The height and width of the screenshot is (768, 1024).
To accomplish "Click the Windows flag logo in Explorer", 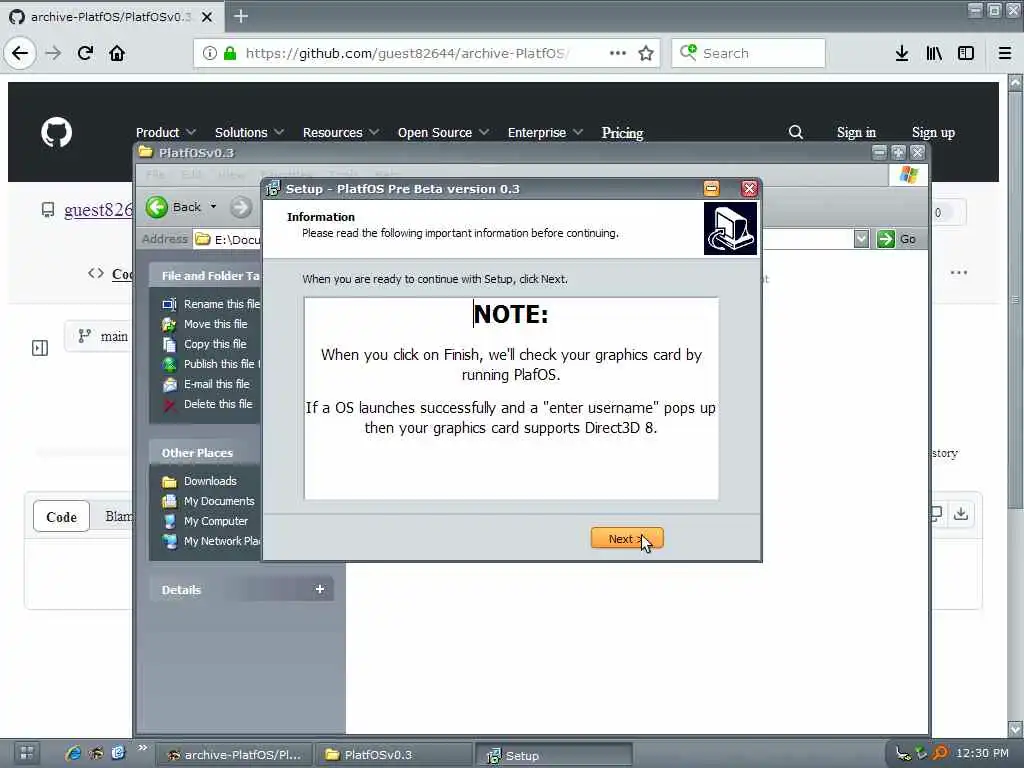I will pyautogui.click(x=908, y=174).
